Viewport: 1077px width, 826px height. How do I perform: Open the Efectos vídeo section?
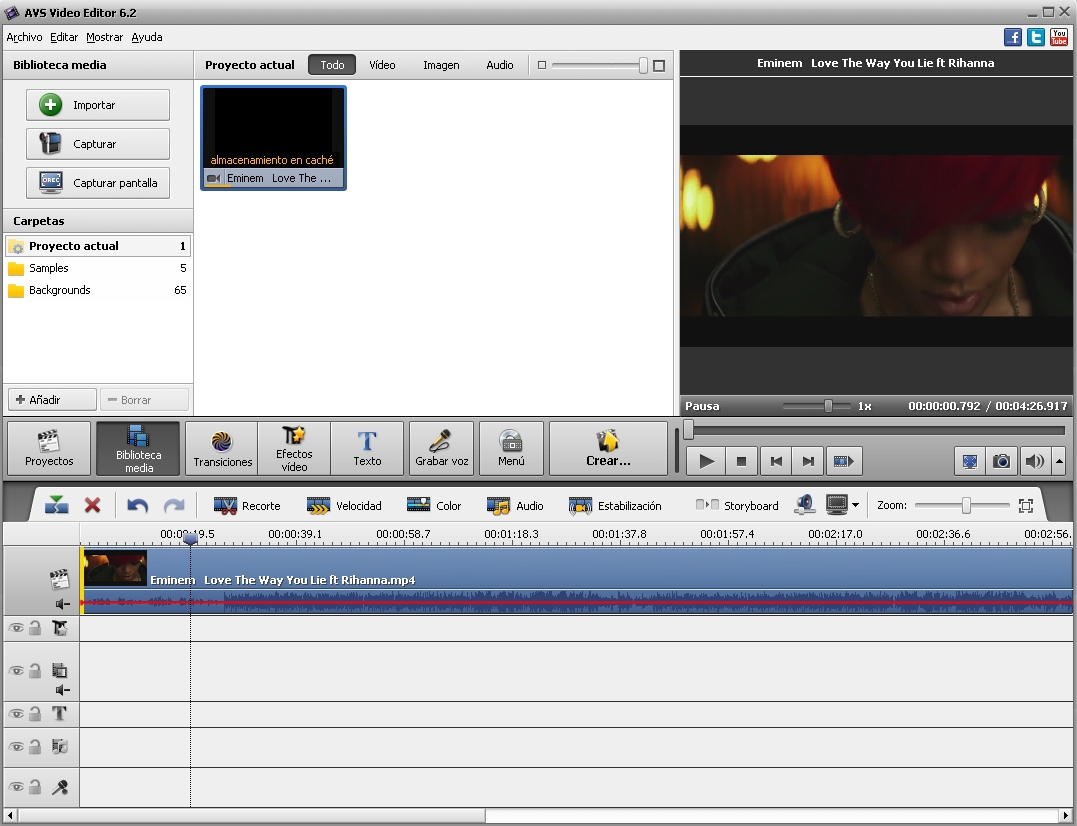tap(294, 448)
